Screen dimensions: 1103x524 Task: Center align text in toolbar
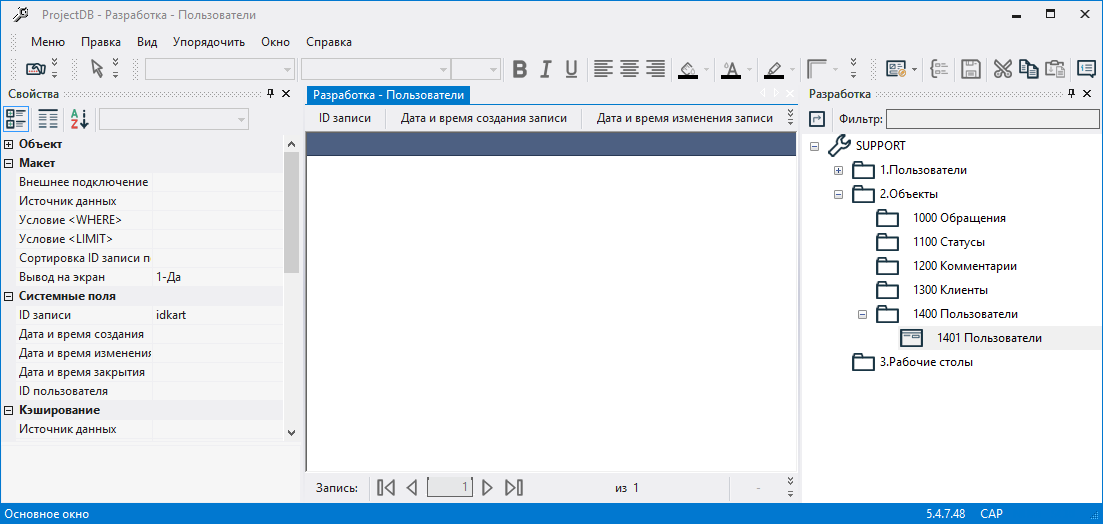coord(629,69)
